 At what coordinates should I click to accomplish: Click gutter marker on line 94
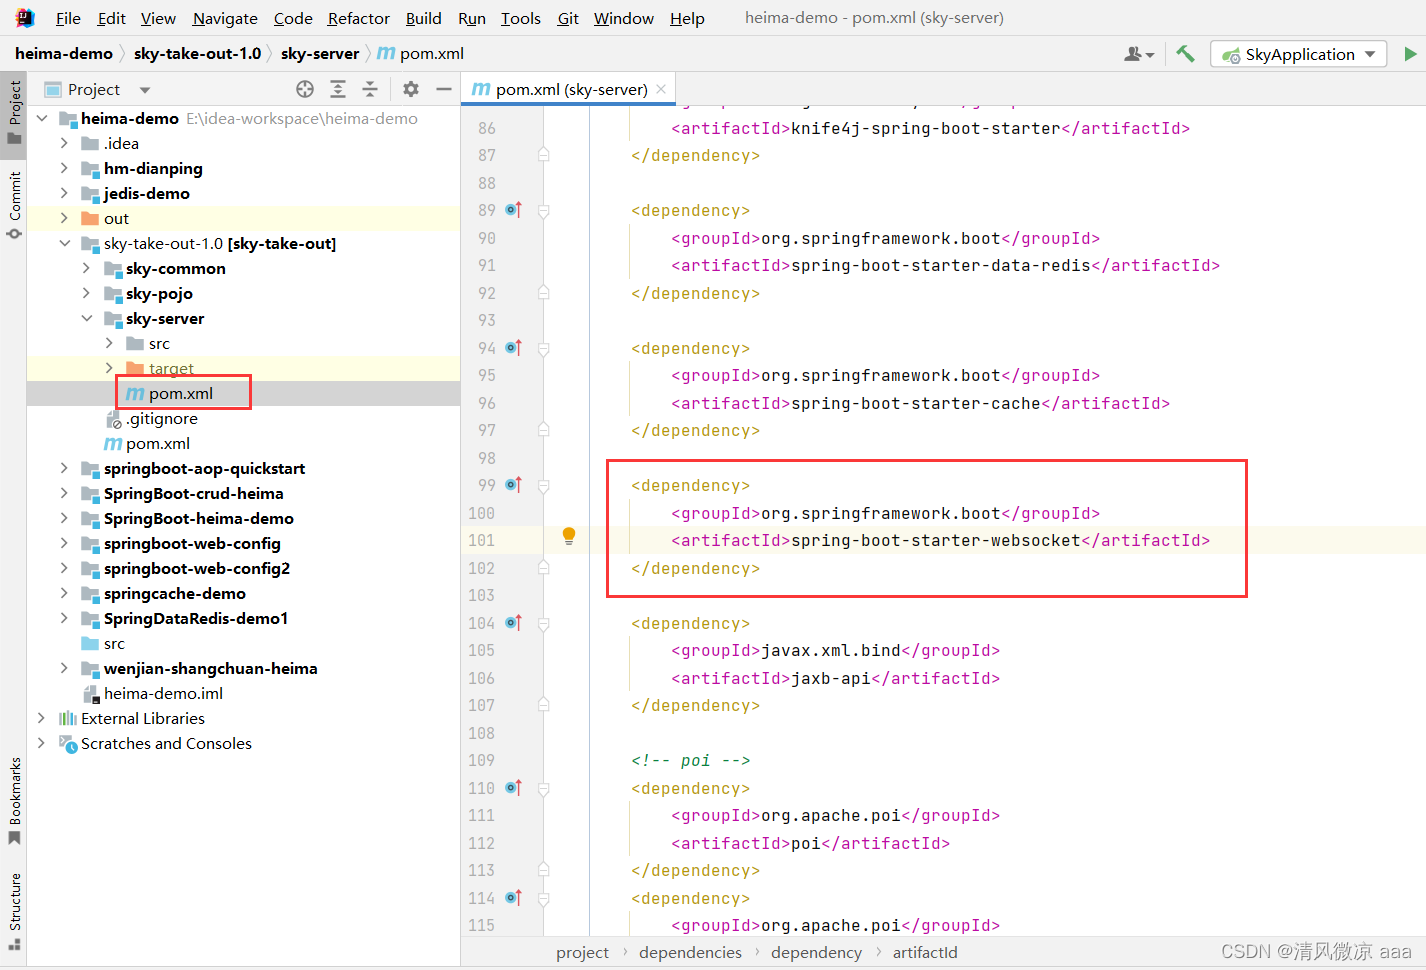click(514, 348)
